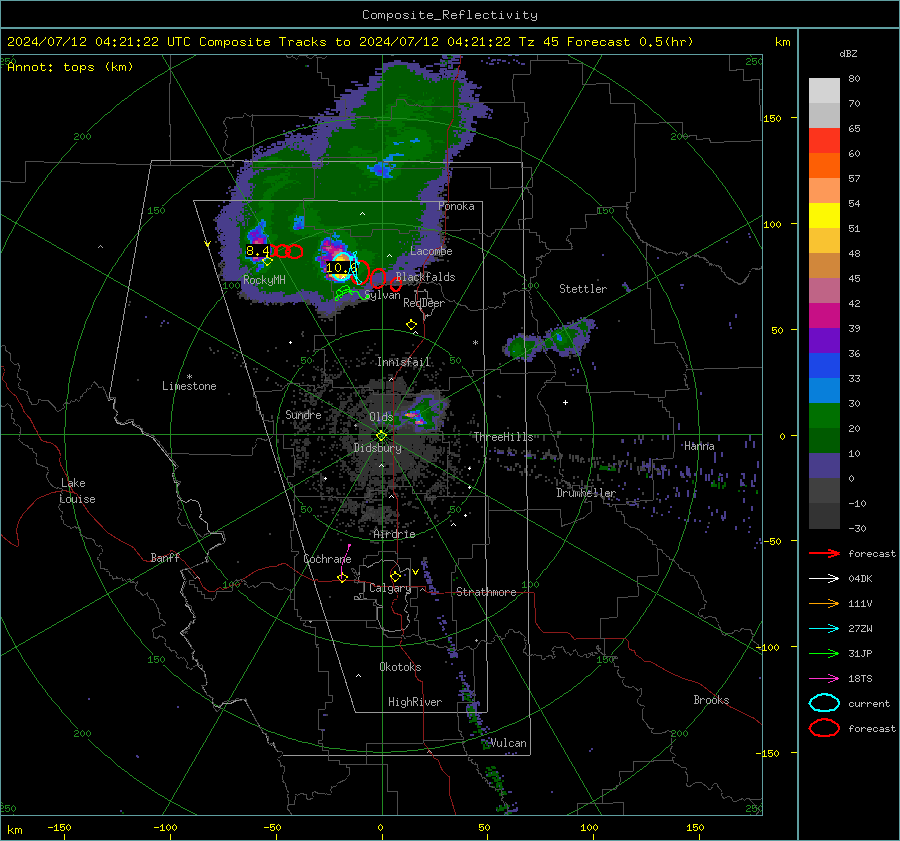Click the red 'forecast' ellipse legend symbol
This screenshot has width=900, height=841.
coord(824,728)
